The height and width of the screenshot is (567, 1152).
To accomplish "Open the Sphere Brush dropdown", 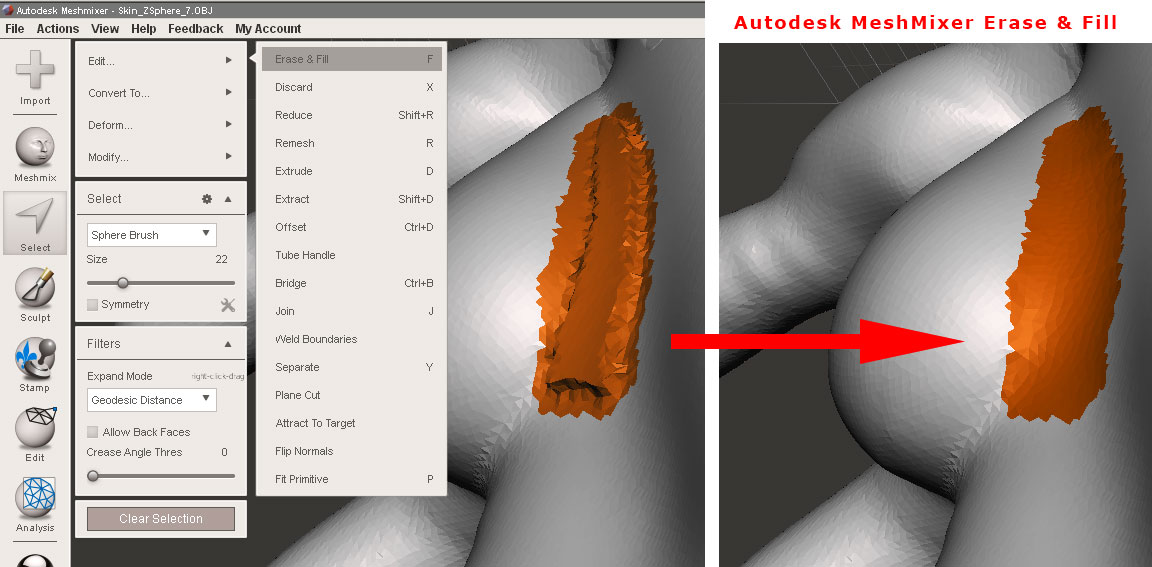I will (152, 235).
